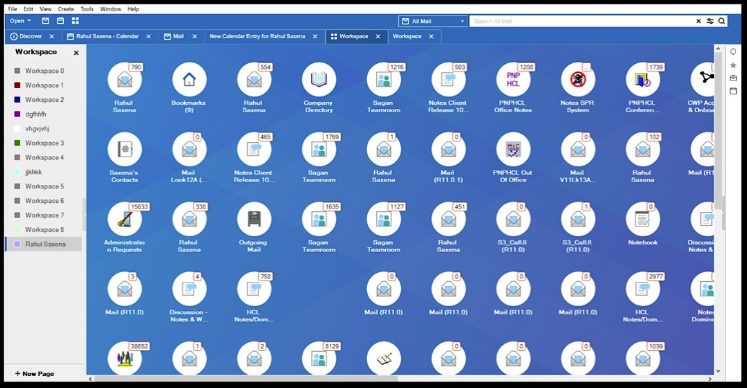Open Mail V11Lk13A icon
This screenshot has height=388, width=747.
[x=578, y=149]
